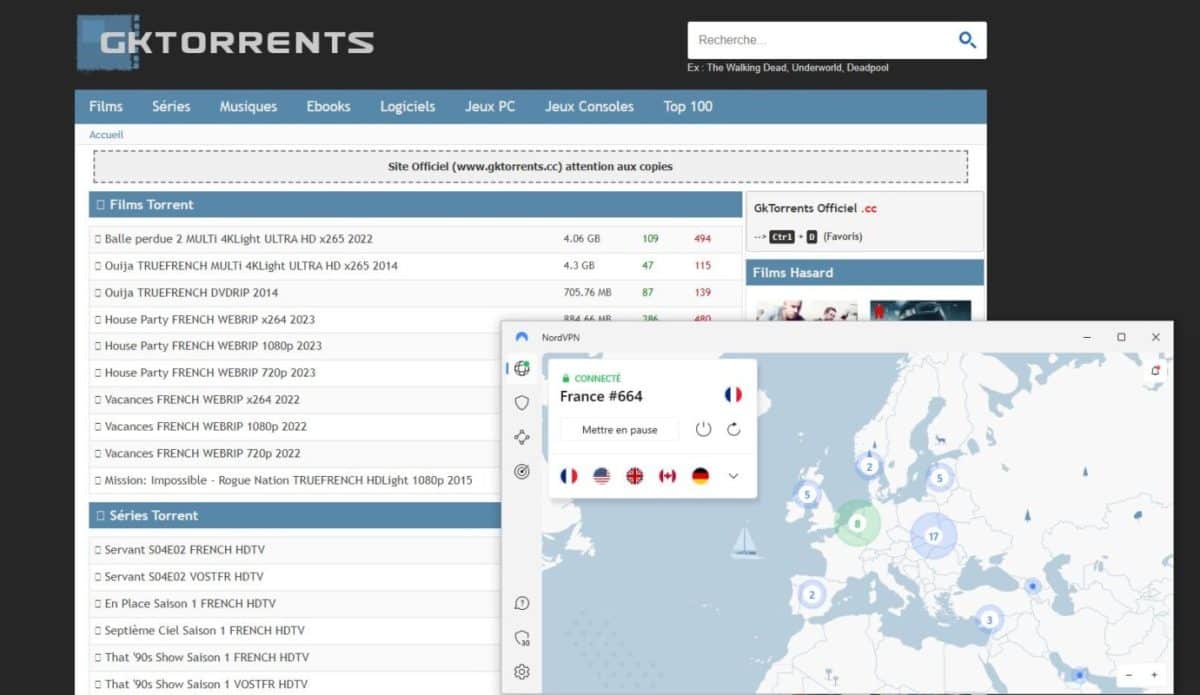Click the GKTorrents site logo
The height and width of the screenshot is (695, 1200).
226,43
